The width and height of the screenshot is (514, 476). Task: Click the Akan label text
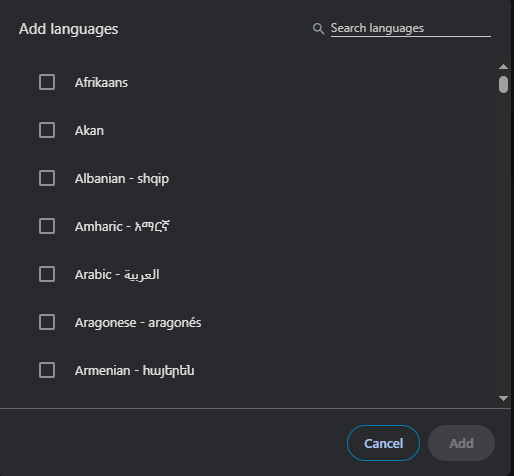(89, 131)
